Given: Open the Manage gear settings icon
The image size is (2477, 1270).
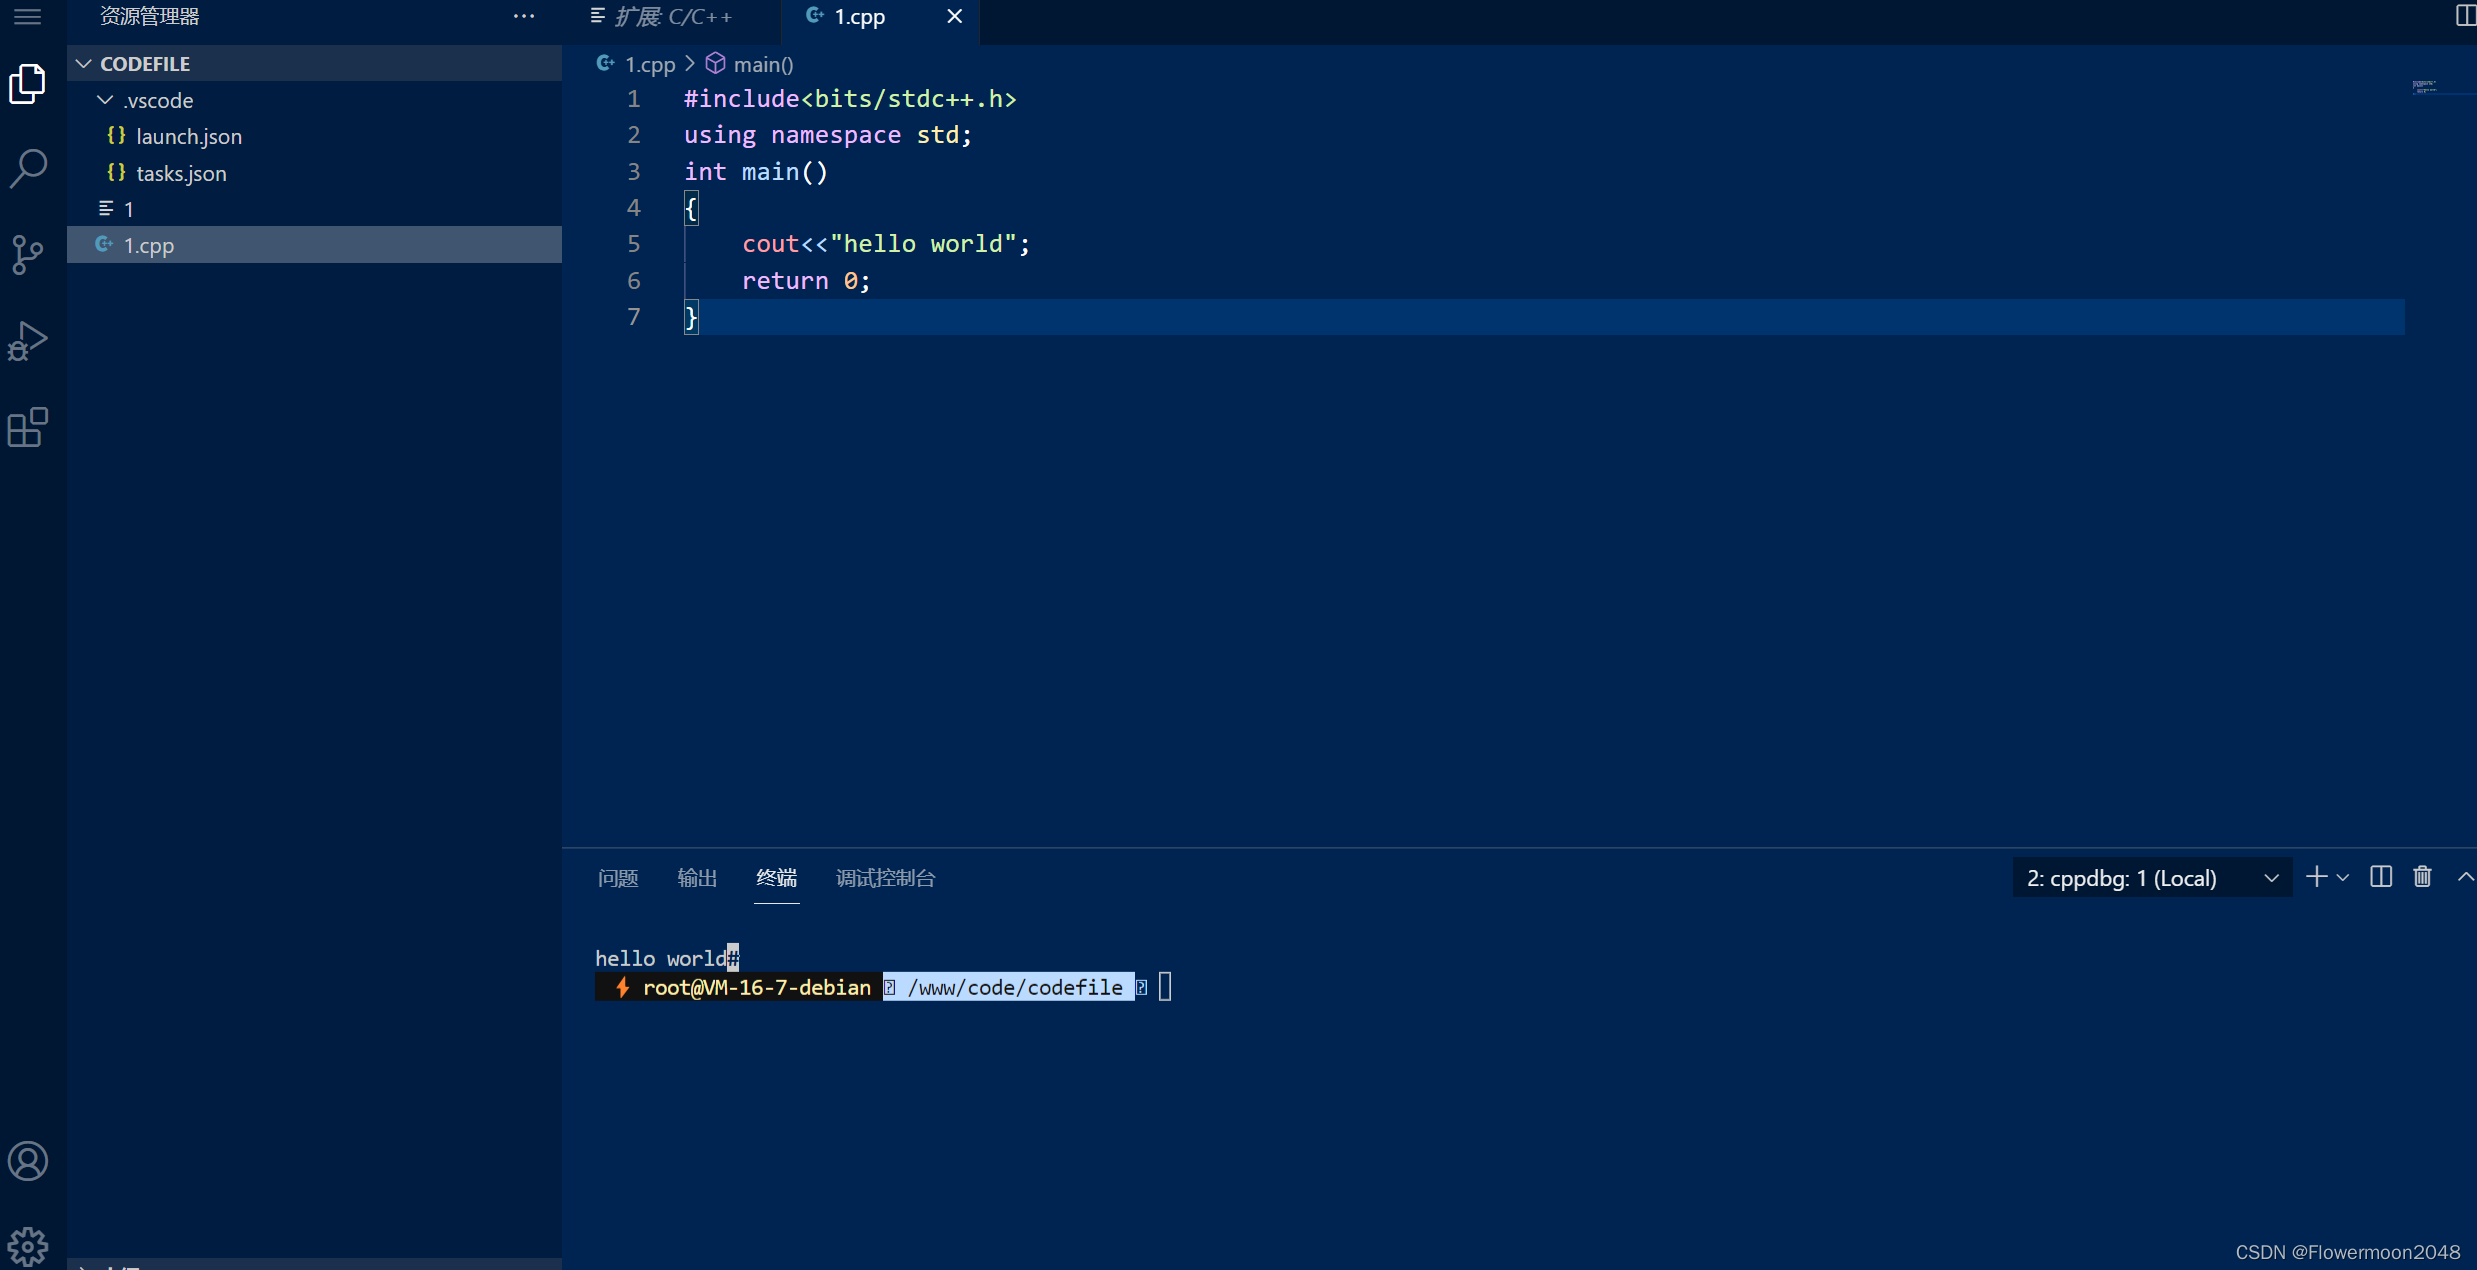Looking at the screenshot, I should pyautogui.click(x=27, y=1246).
